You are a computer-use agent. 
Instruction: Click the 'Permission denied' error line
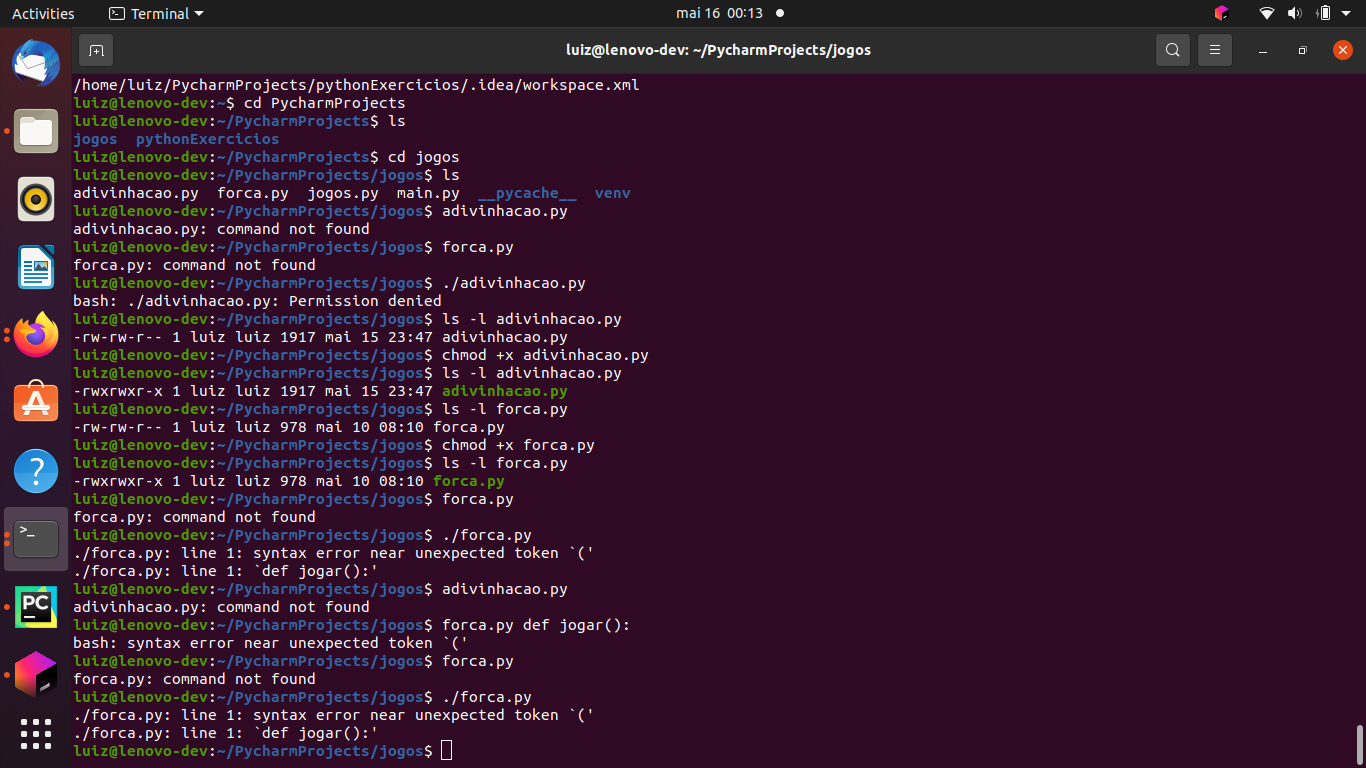tap(257, 301)
